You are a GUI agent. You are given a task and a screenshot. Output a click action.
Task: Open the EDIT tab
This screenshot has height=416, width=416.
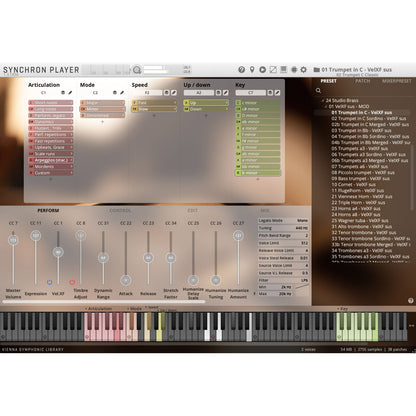point(192,211)
